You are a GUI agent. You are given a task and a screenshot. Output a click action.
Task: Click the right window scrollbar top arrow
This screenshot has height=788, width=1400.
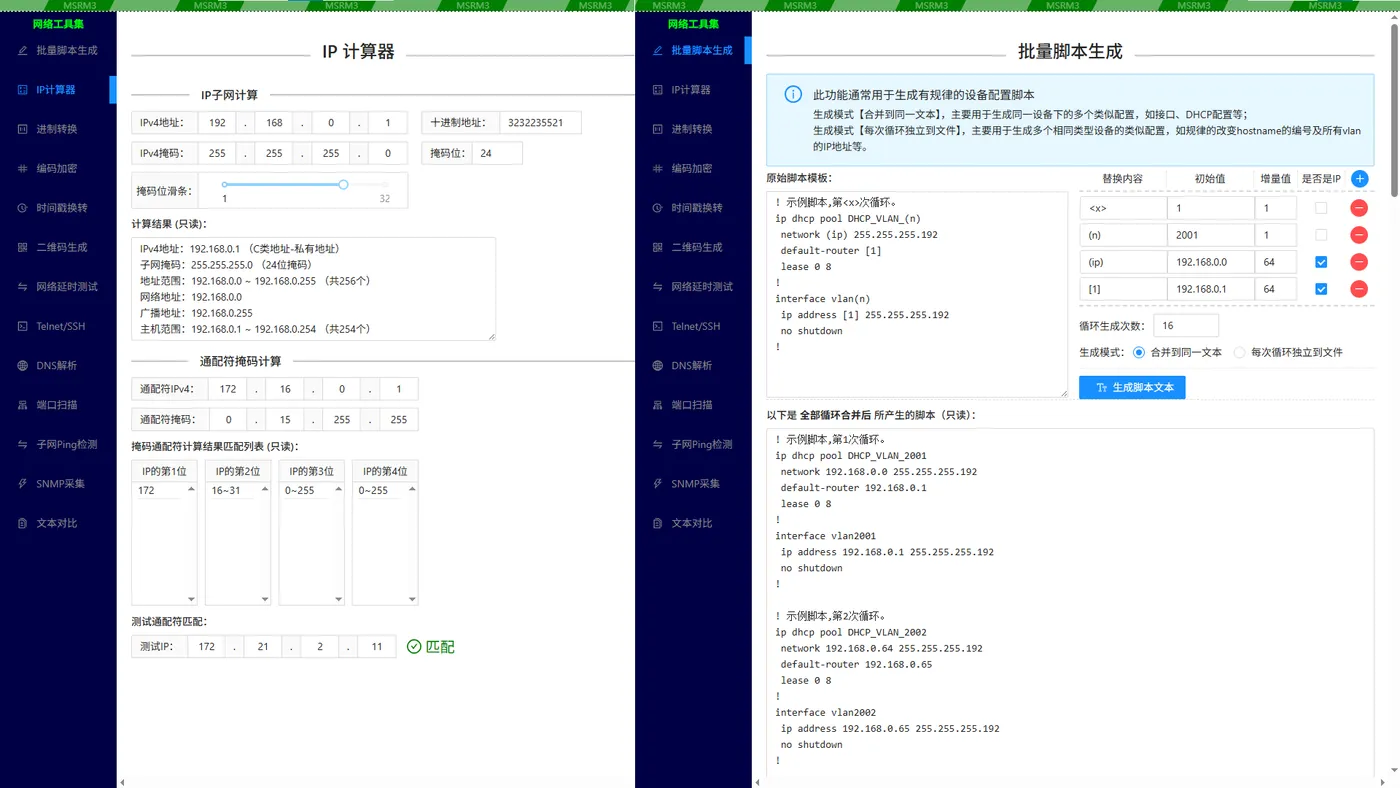[x=1394, y=17]
